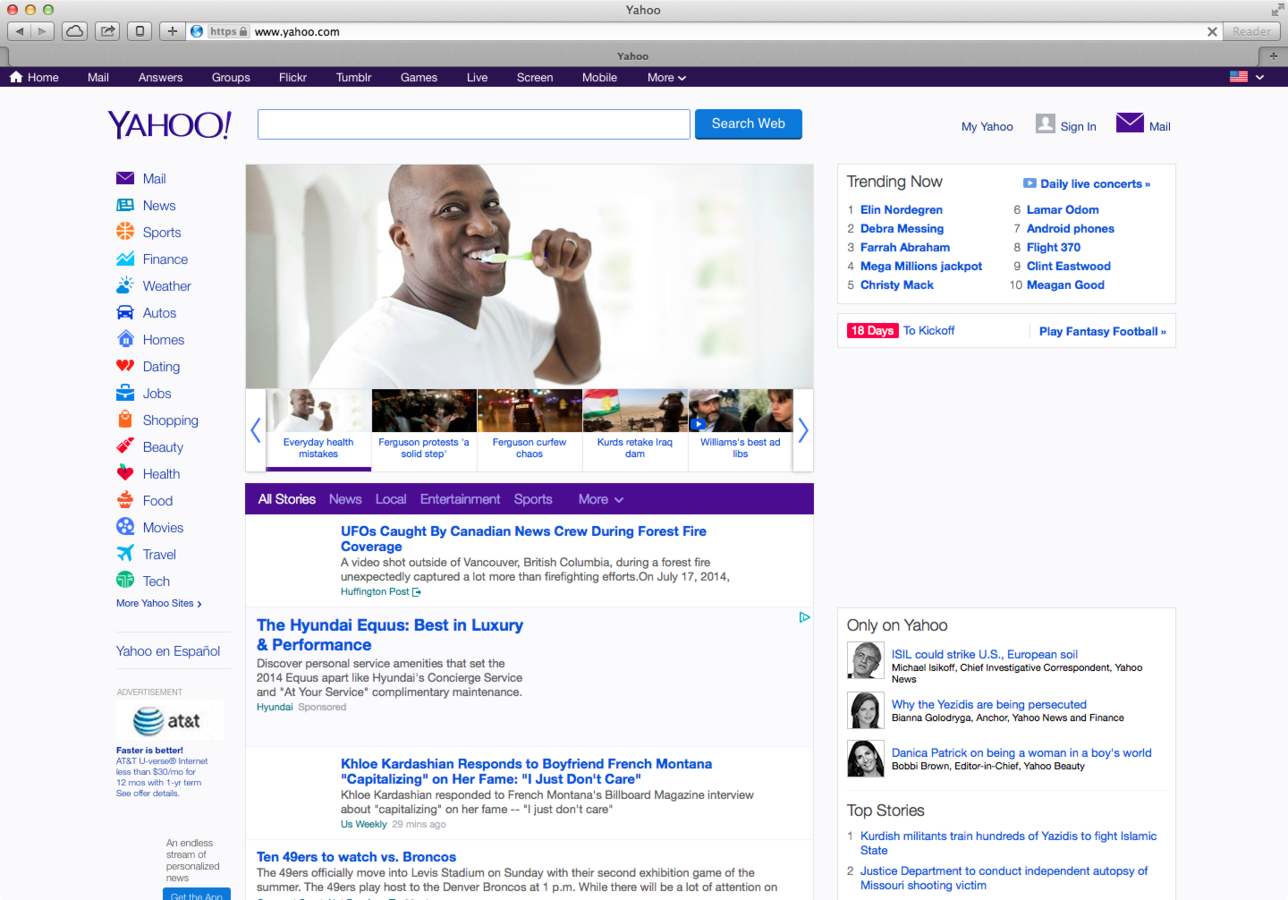Select the All Stories tab
Viewport: 1288px width, 900px height.
[287, 499]
